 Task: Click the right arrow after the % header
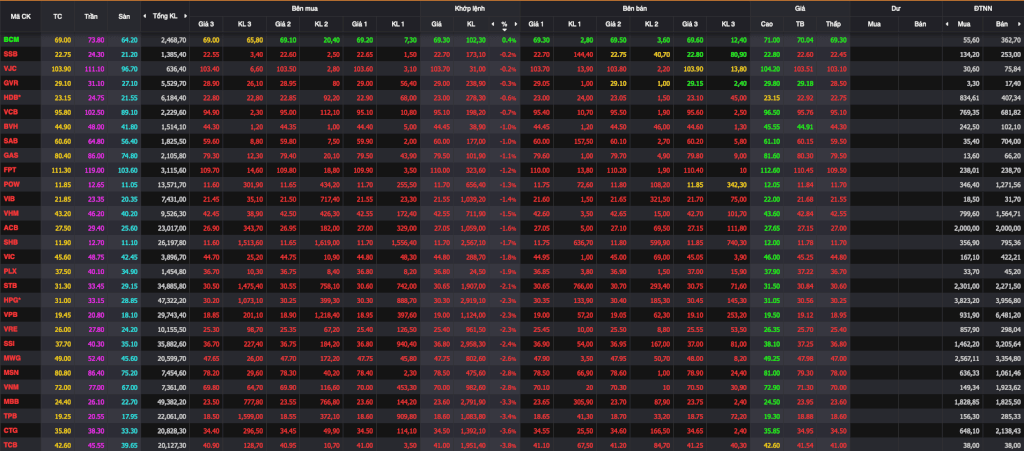click(515, 24)
